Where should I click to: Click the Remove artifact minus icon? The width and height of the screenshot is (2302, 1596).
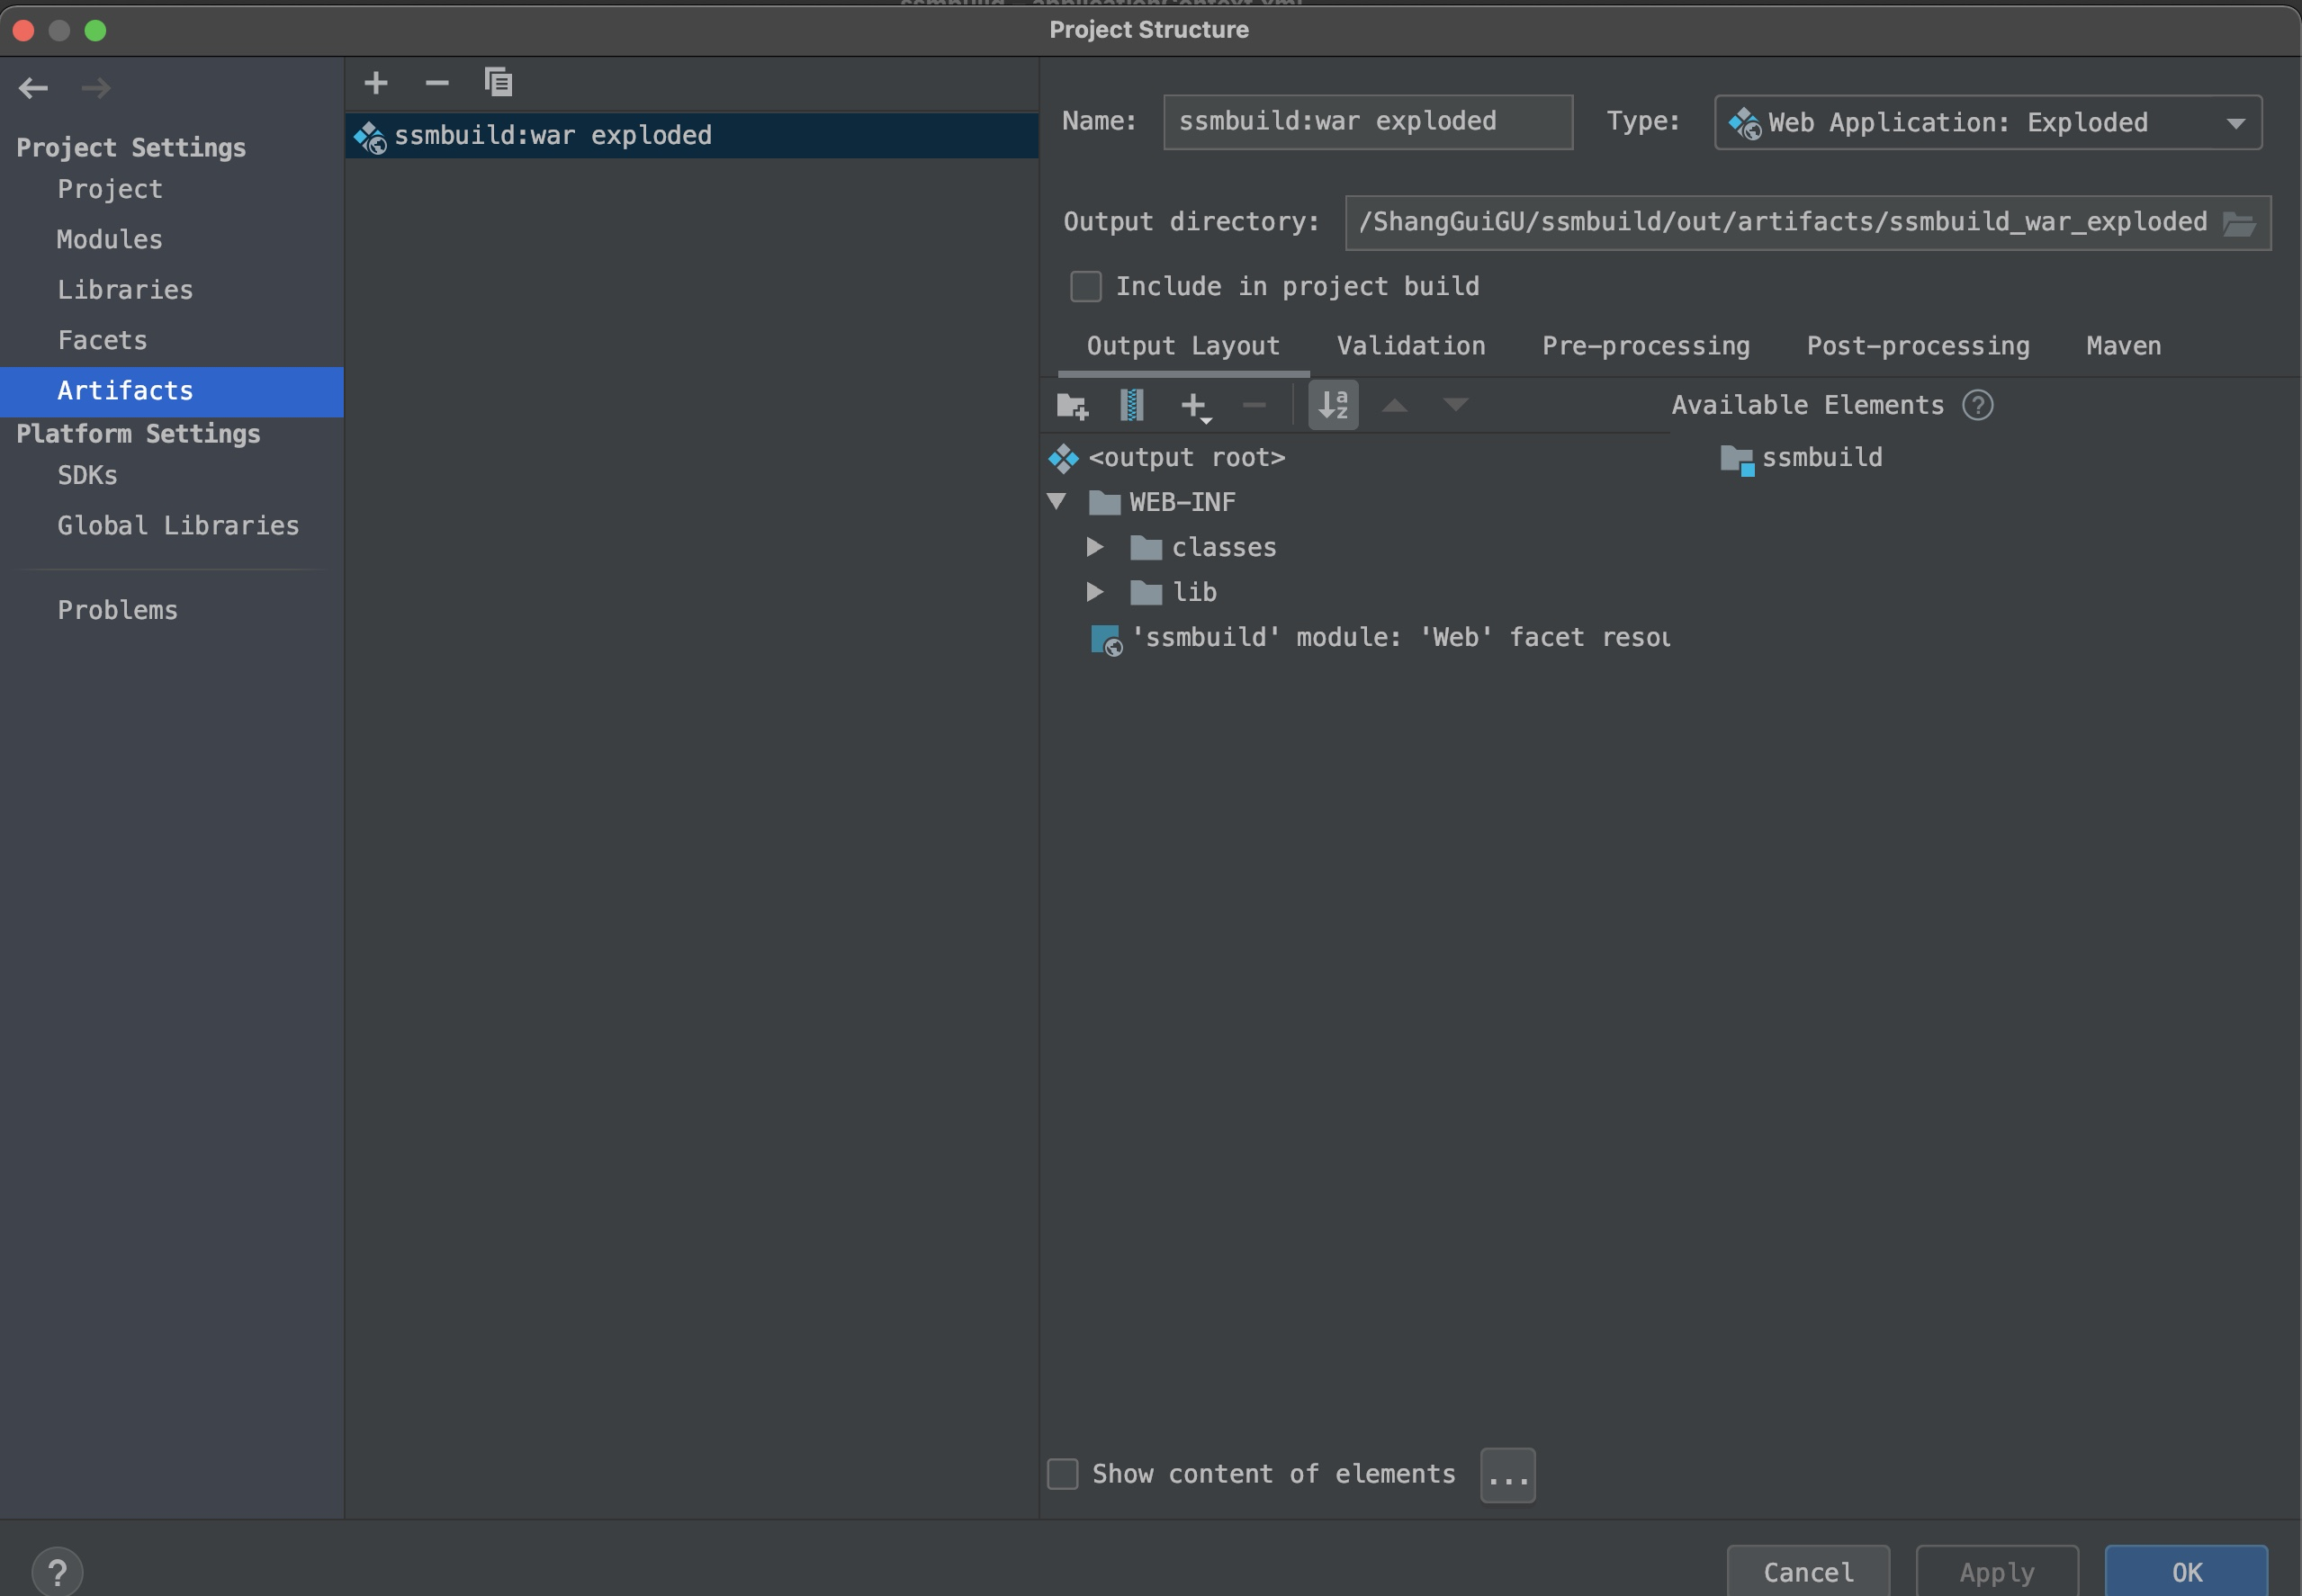(x=437, y=83)
